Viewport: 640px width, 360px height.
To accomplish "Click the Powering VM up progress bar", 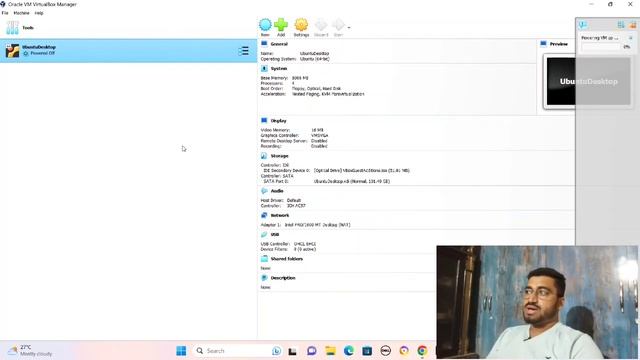I will click(x=601, y=47).
